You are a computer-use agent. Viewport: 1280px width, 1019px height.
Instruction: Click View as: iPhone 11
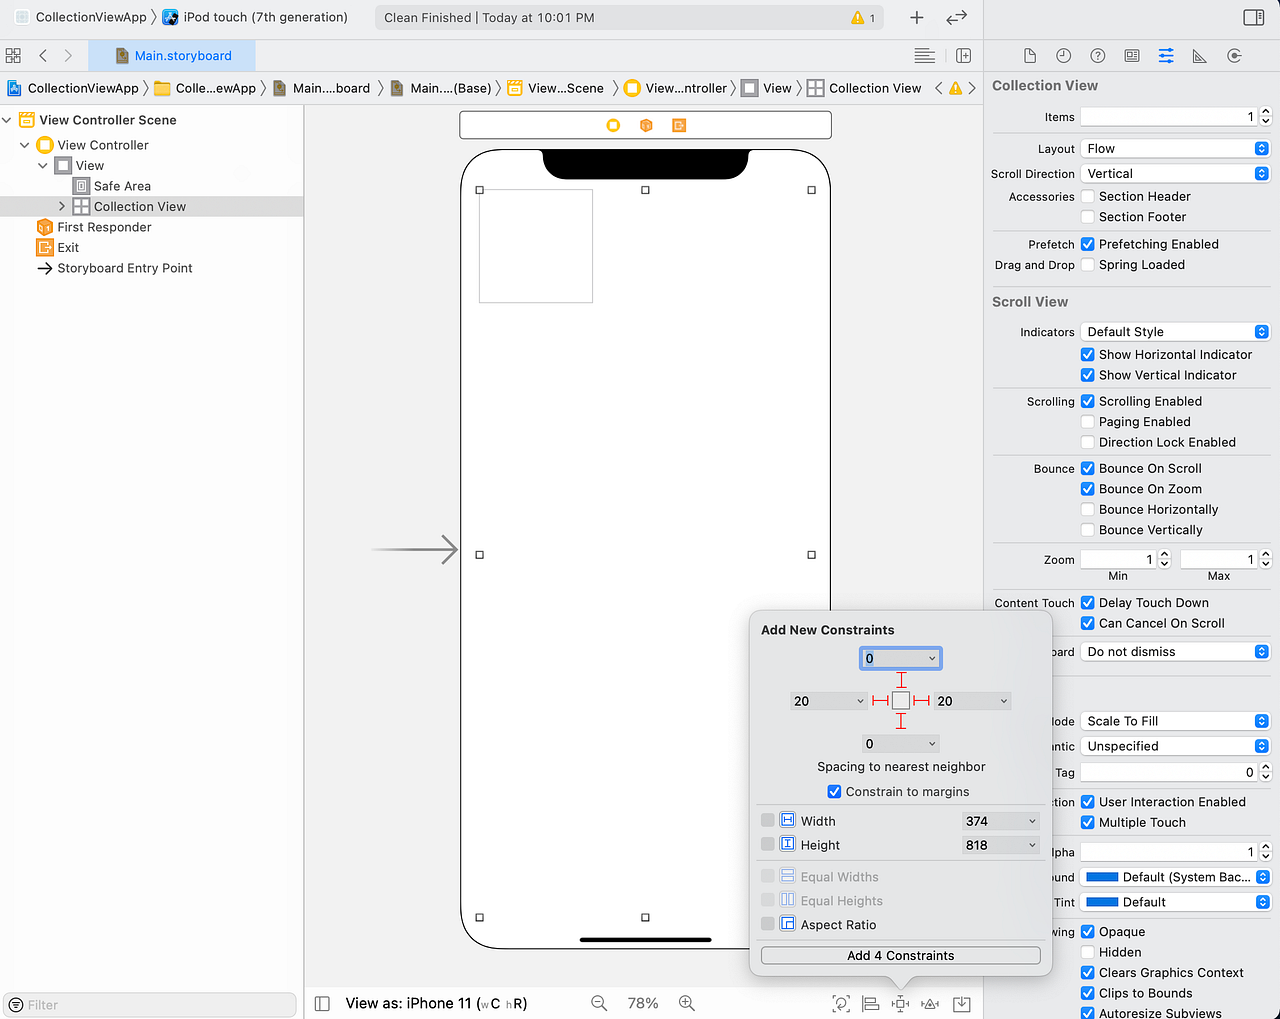[x=437, y=1003]
